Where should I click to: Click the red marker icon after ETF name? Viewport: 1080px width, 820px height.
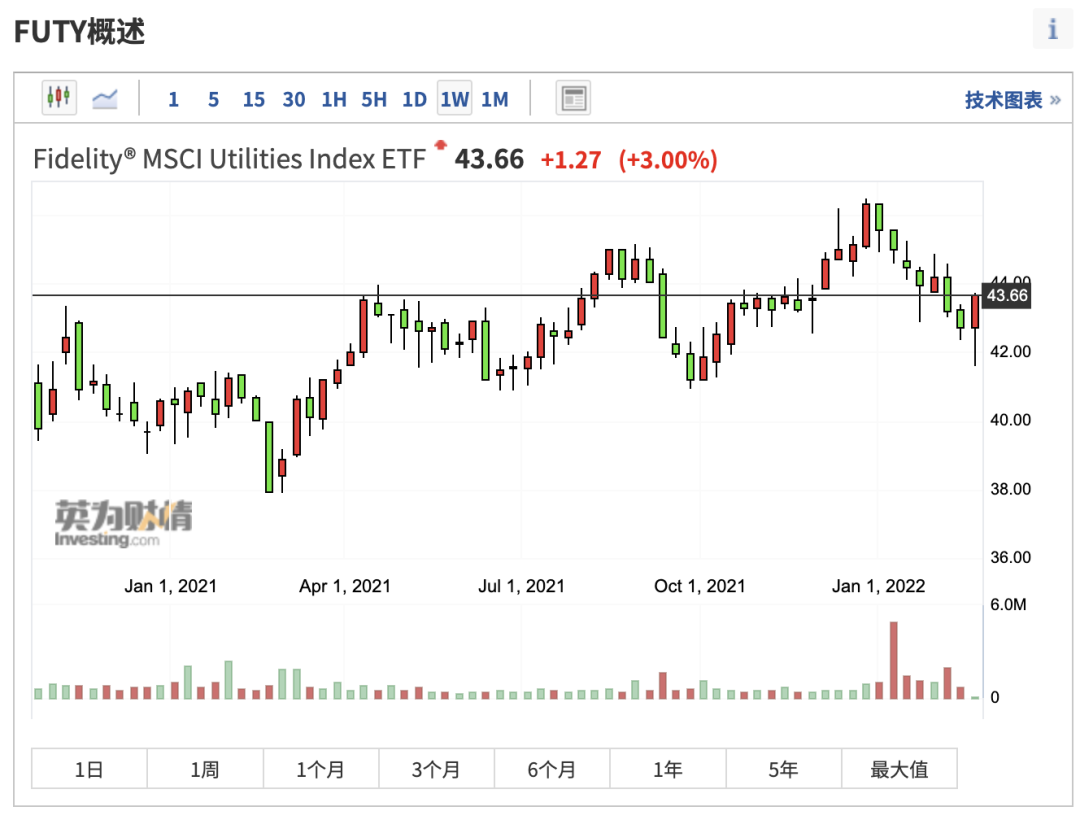pyautogui.click(x=440, y=145)
